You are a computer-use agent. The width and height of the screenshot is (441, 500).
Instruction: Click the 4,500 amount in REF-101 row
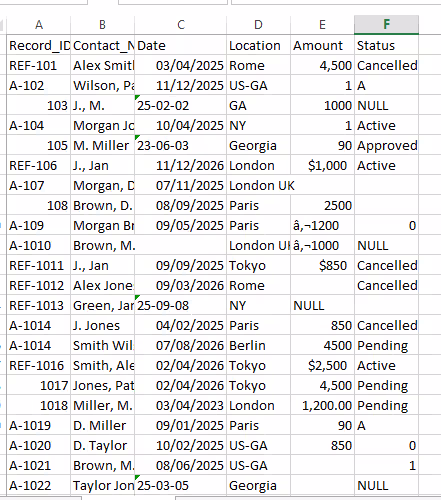coord(322,65)
